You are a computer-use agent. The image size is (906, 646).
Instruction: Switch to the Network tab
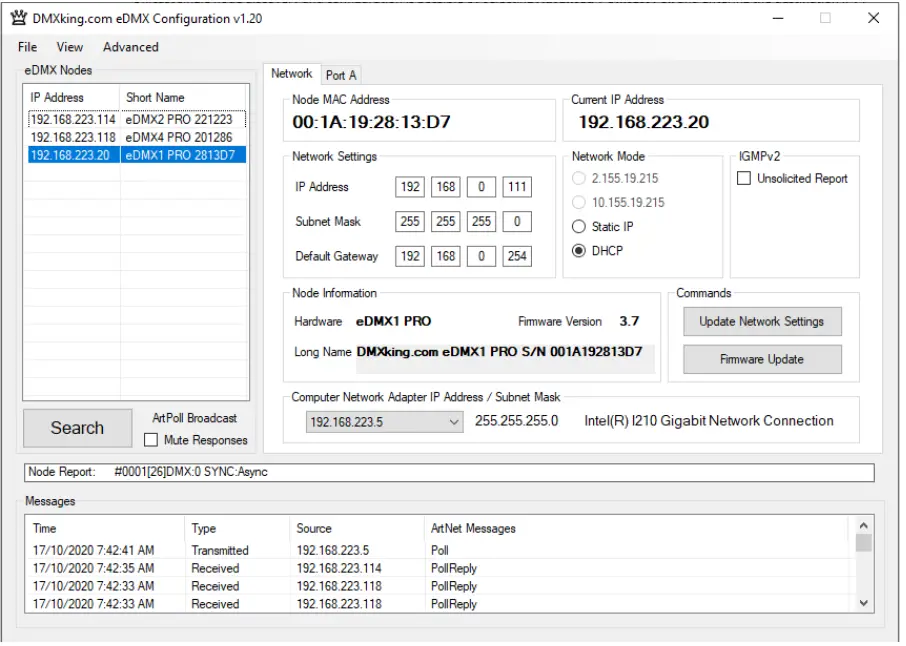[292, 74]
